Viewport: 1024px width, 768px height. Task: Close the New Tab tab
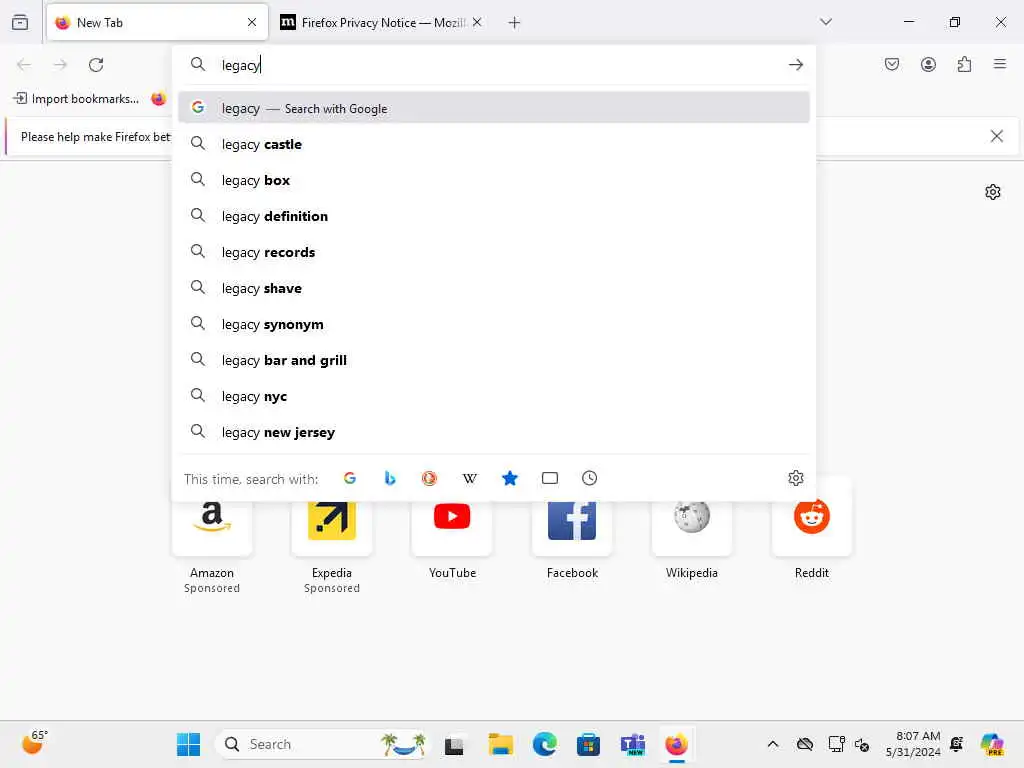coord(252,22)
